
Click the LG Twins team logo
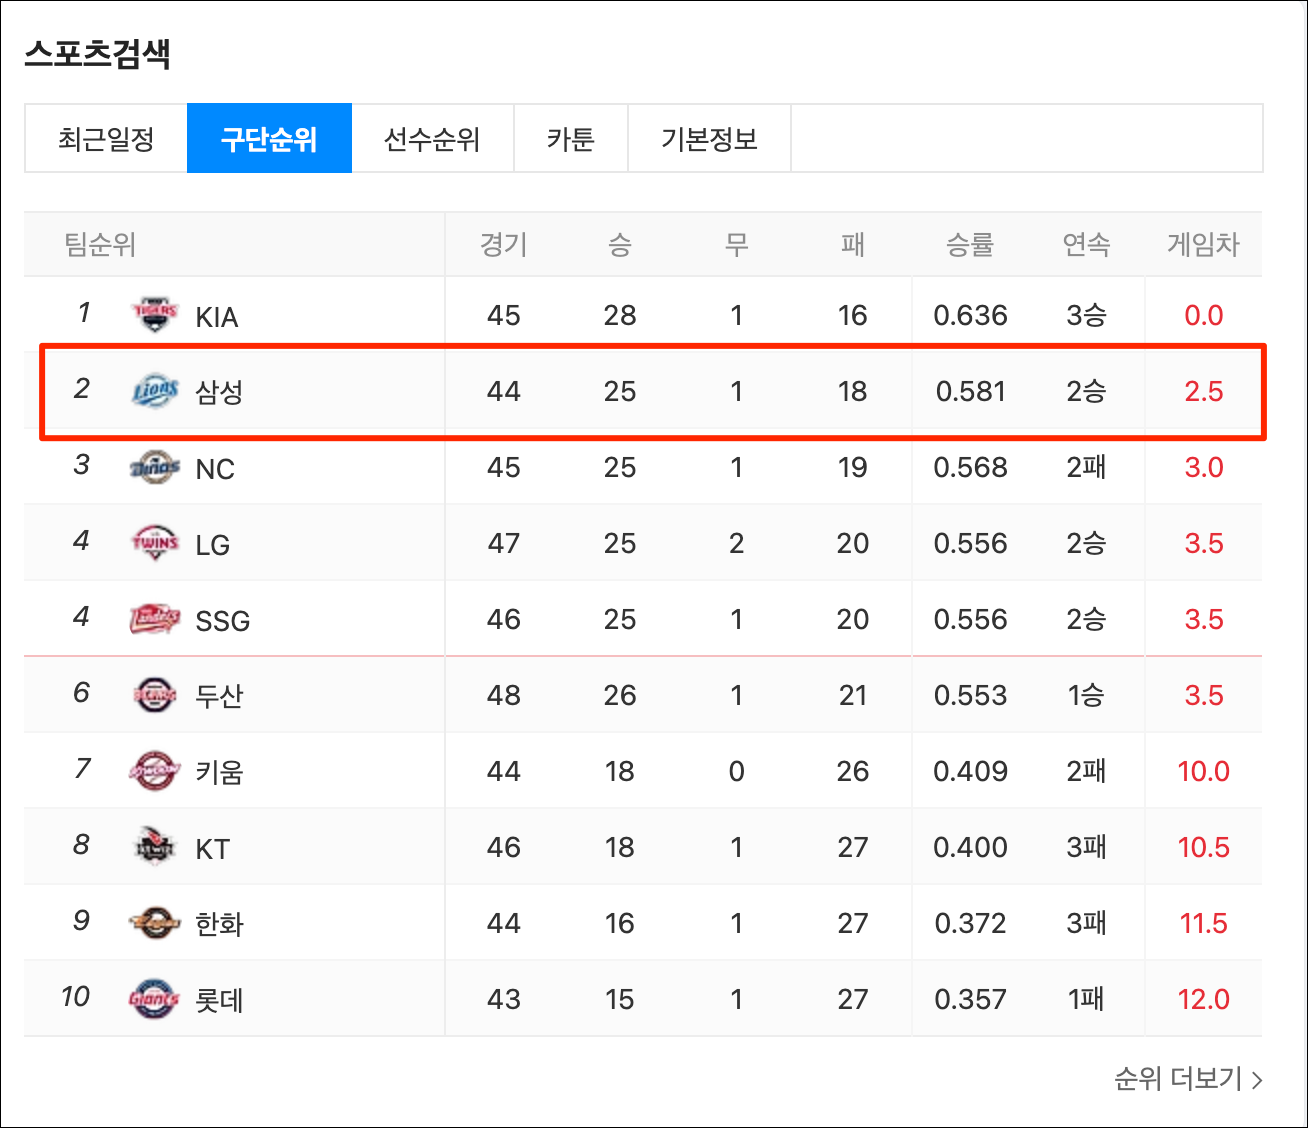tap(155, 544)
